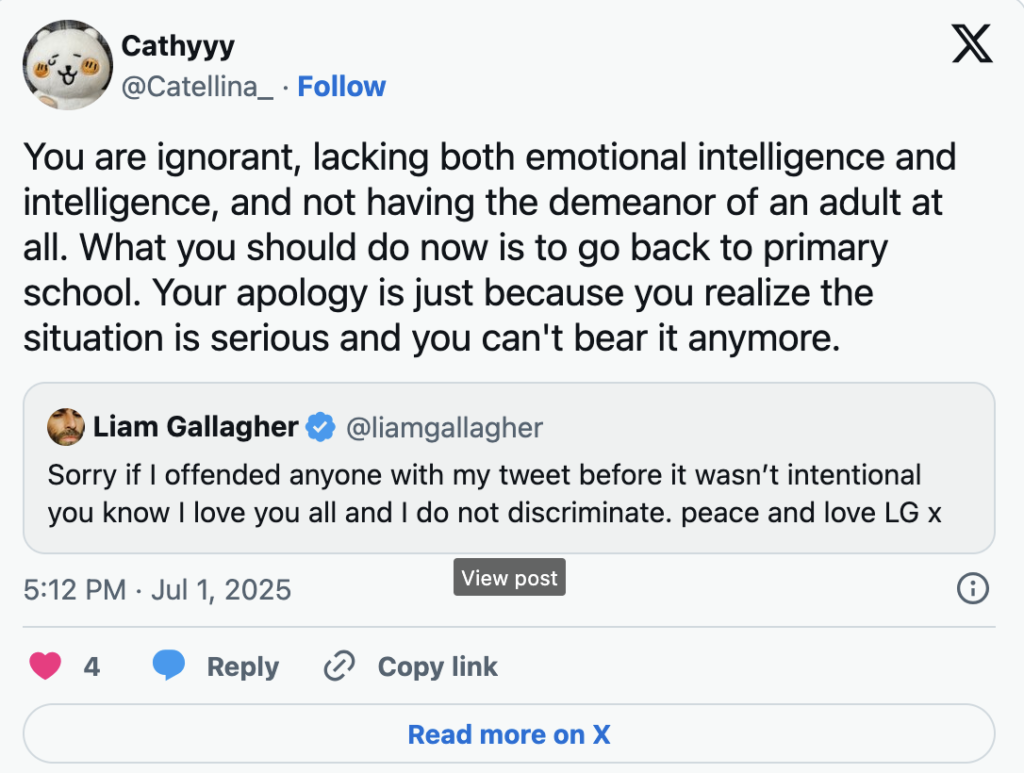Open the 5:12 PM · Jul 1, 2025 timestamp
The height and width of the screenshot is (773, 1024).
click(157, 589)
